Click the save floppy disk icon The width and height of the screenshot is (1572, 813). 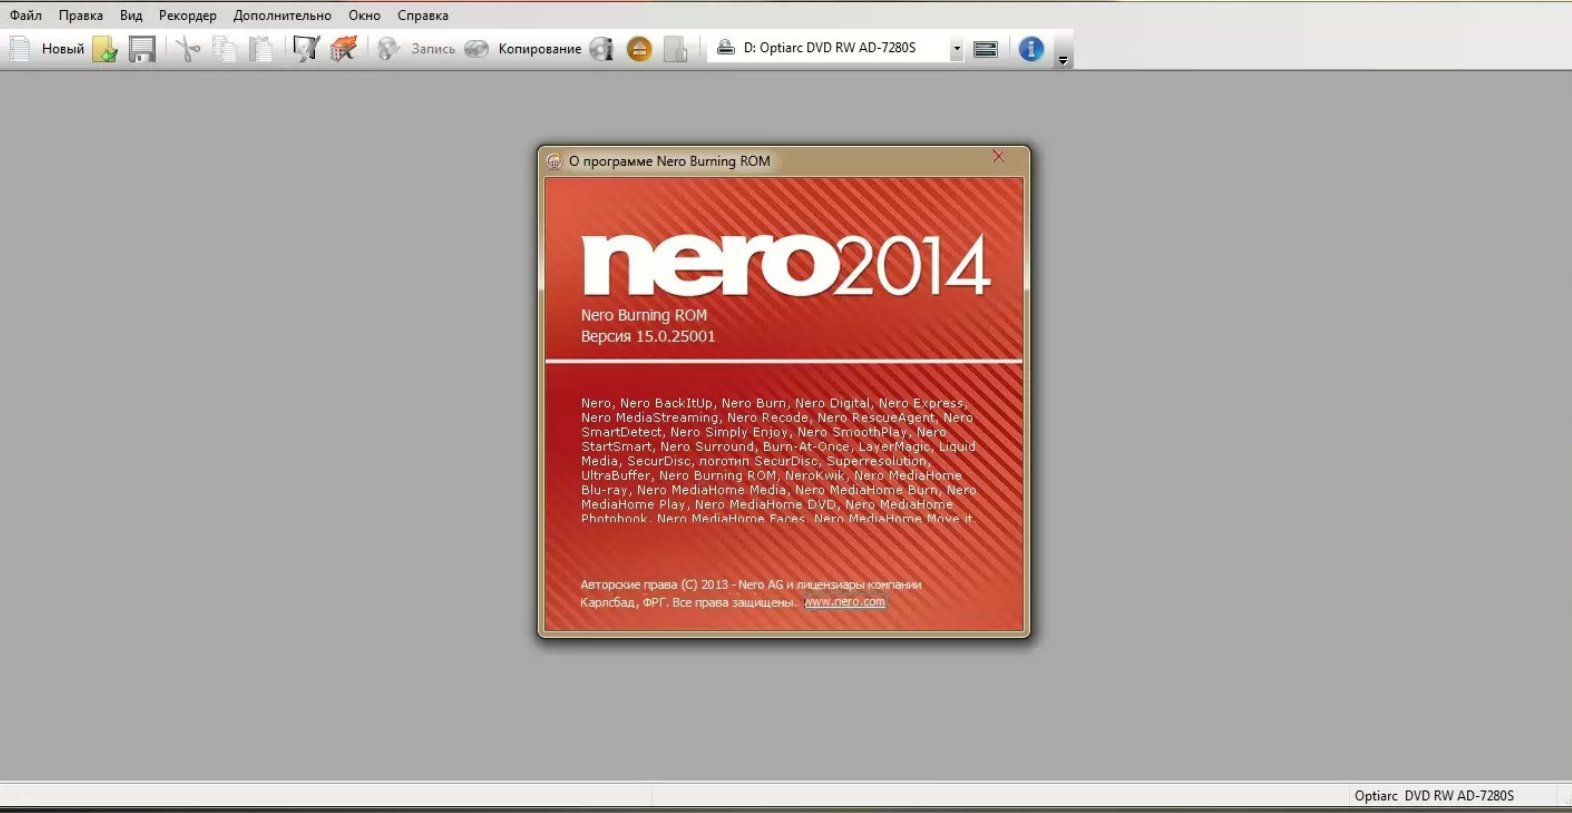(142, 48)
